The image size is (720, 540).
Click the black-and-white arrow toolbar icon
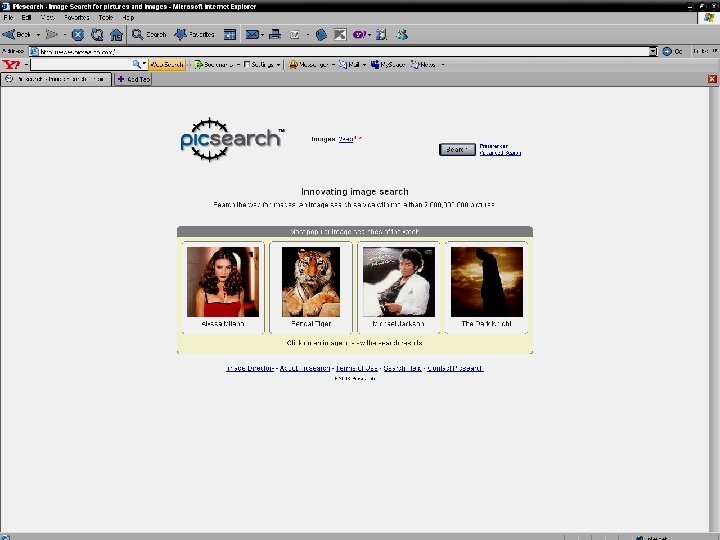tap(340, 34)
